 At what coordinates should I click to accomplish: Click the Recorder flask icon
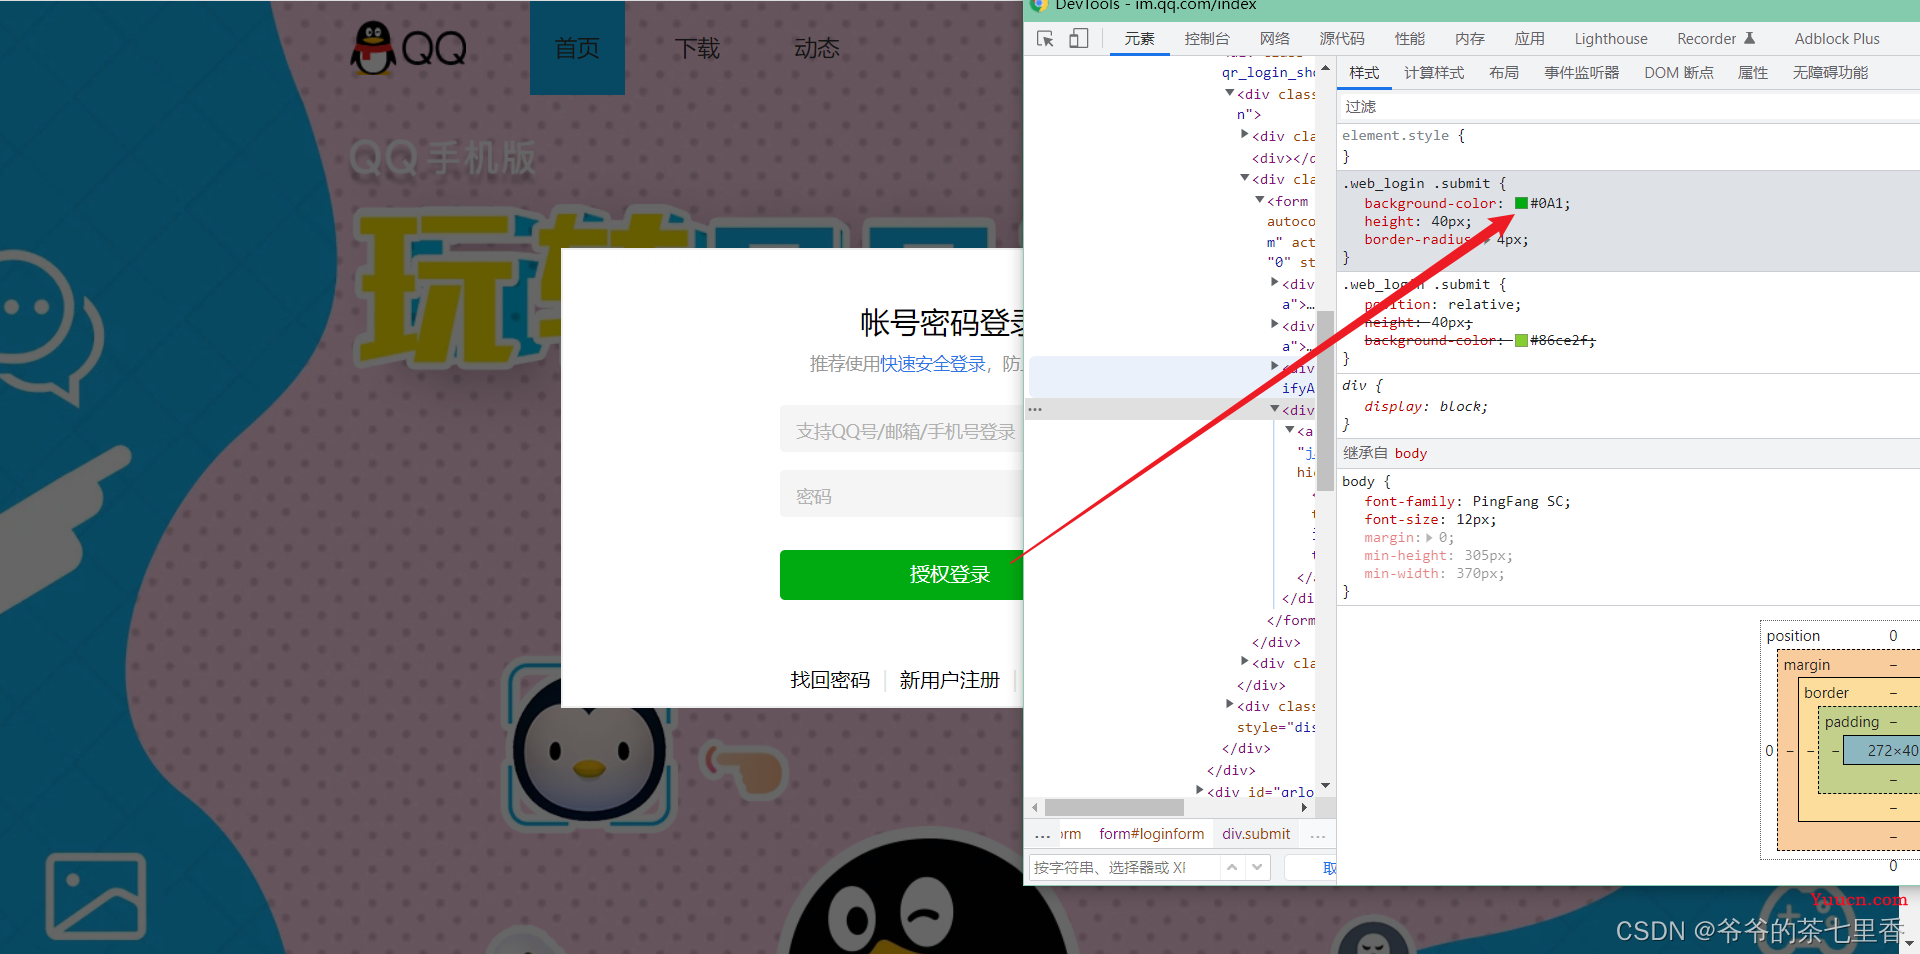[1749, 39]
